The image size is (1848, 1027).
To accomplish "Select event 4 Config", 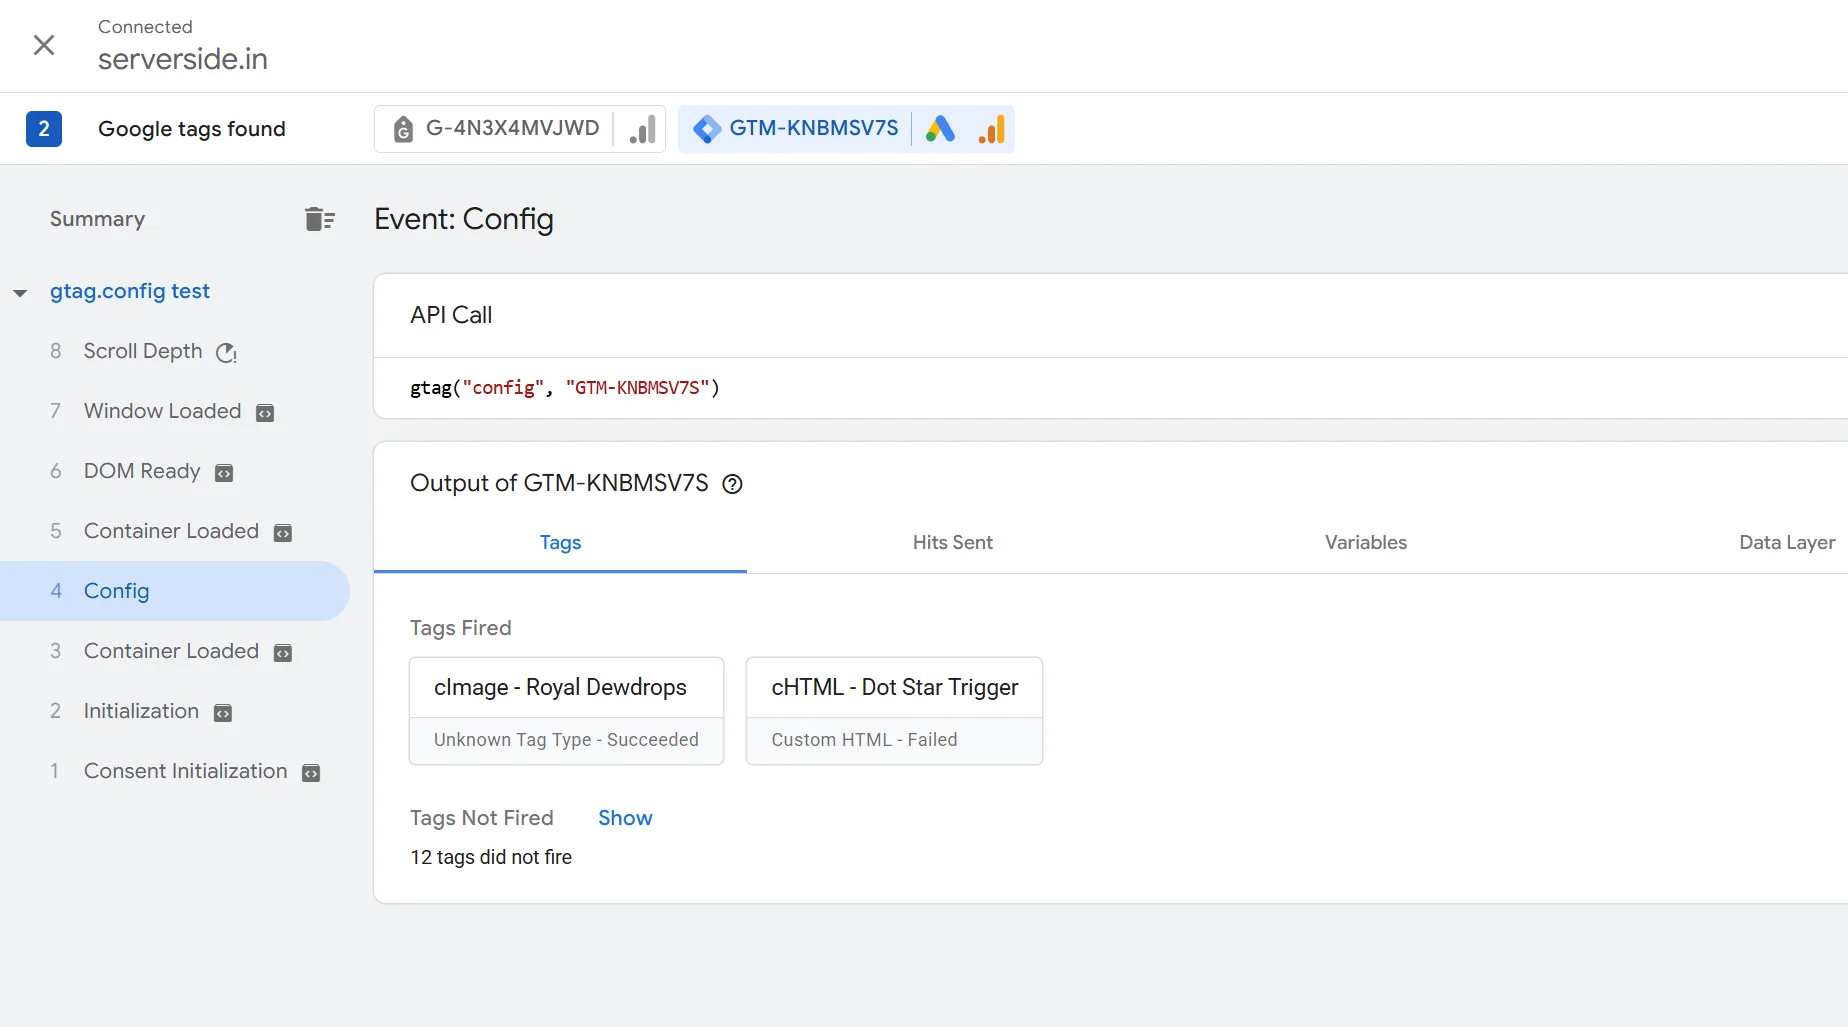I will [175, 591].
